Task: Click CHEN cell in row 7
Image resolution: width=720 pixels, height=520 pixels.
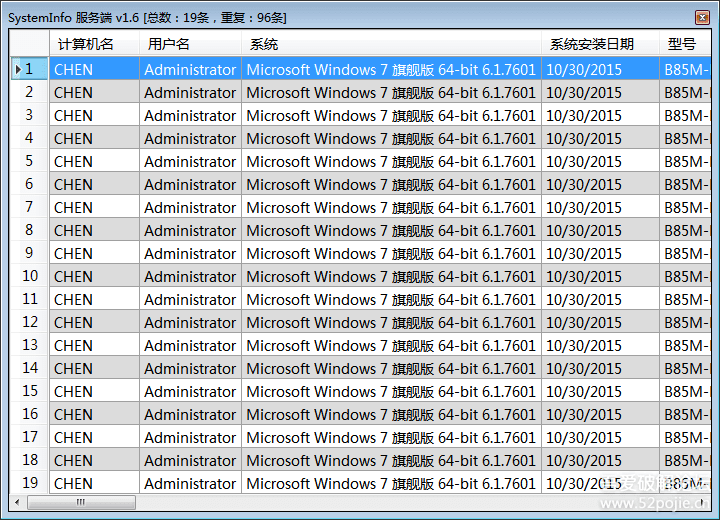Action: 94,207
